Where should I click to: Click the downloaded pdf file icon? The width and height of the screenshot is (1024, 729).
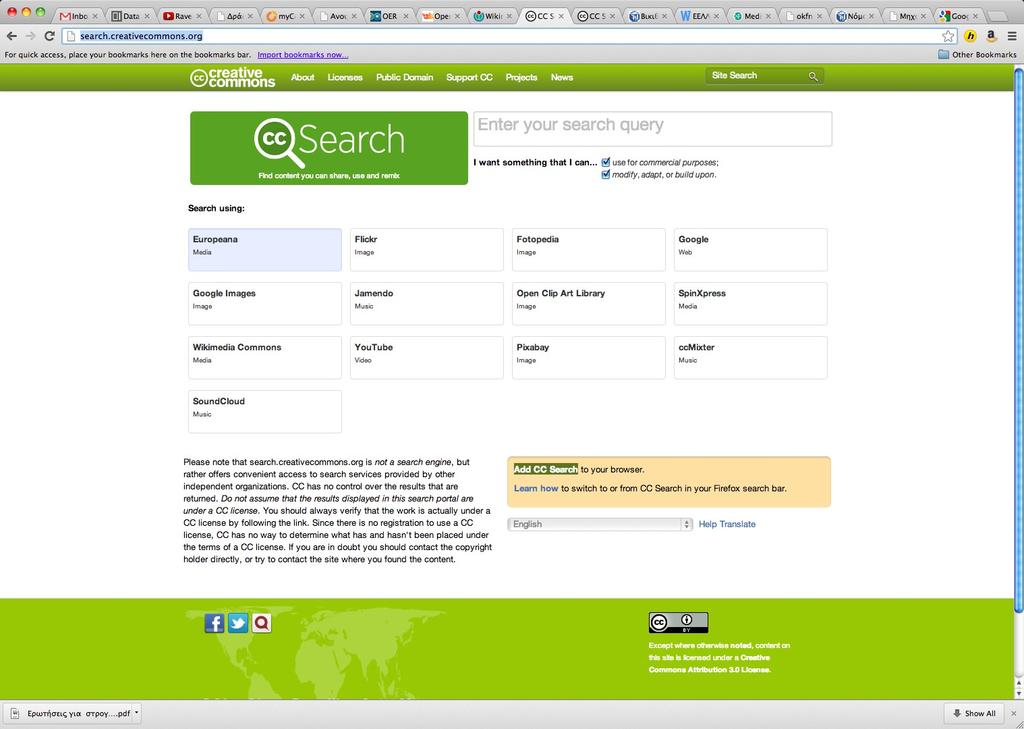pos(14,713)
